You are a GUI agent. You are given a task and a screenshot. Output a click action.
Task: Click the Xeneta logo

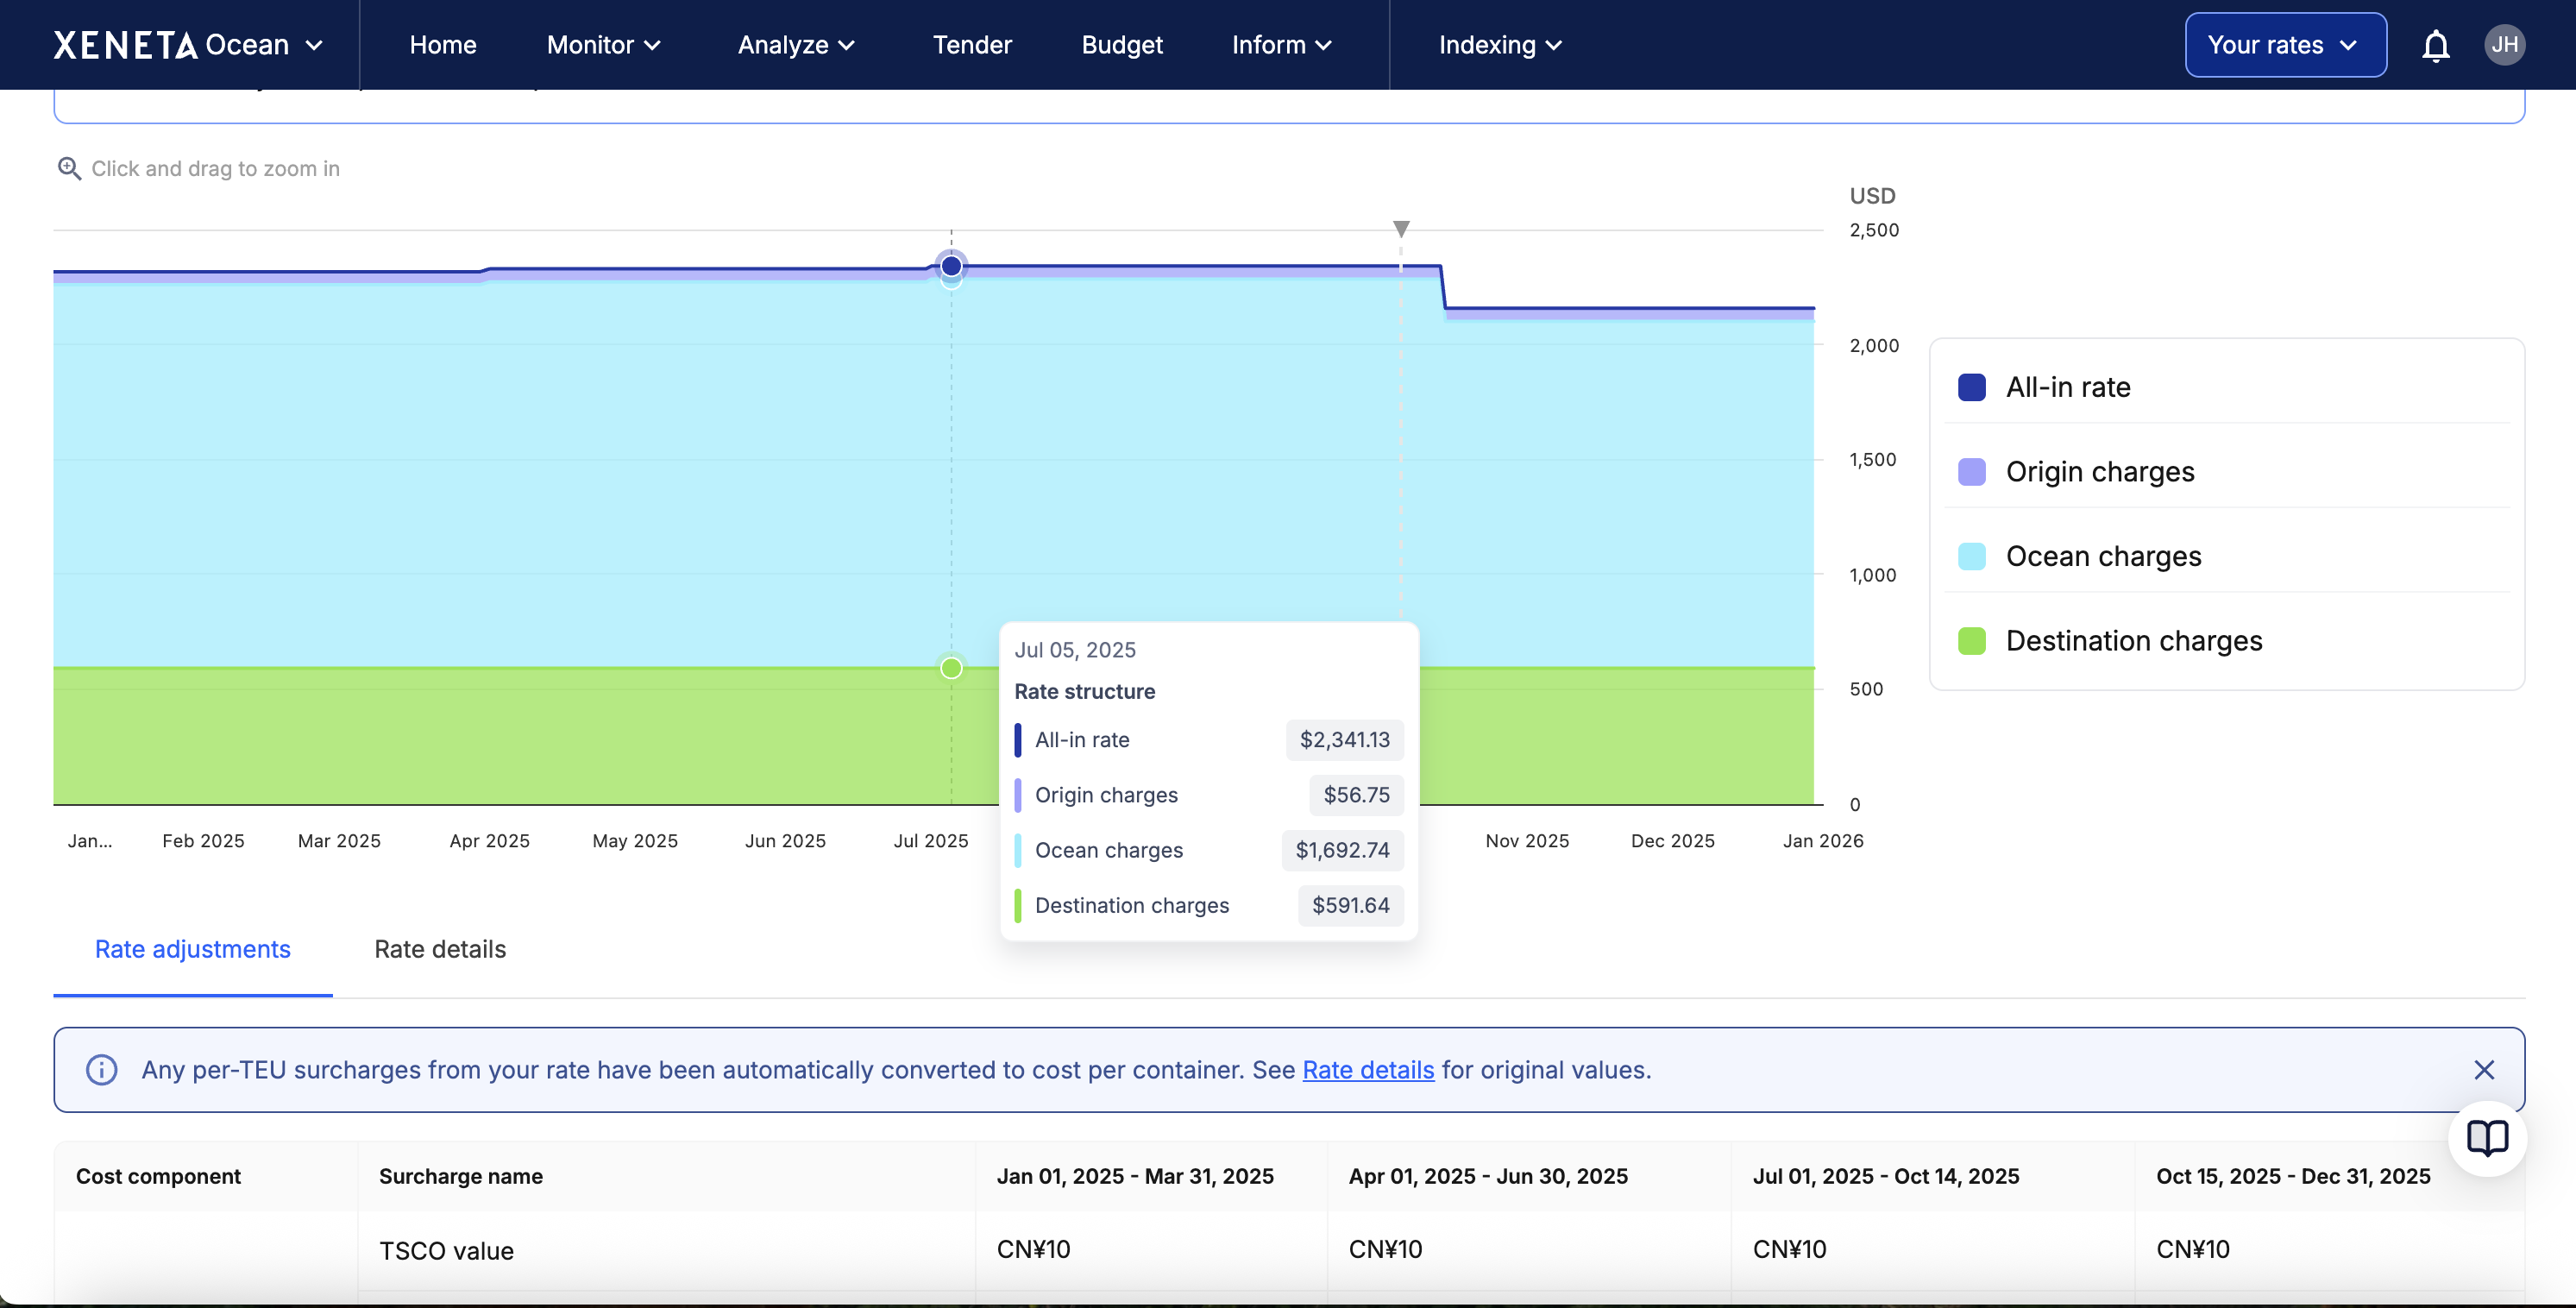[125, 45]
